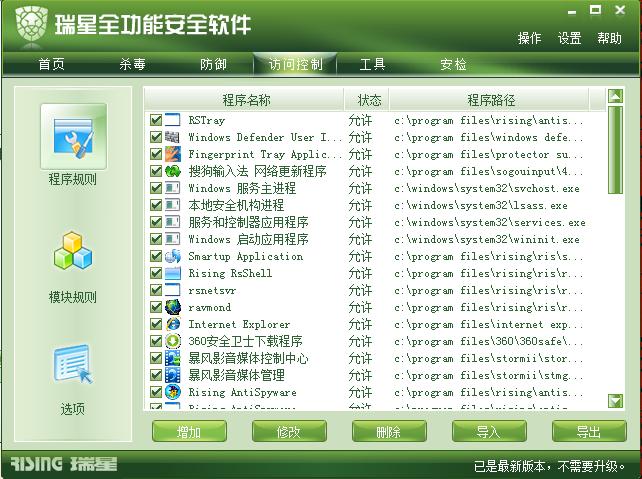The height and width of the screenshot is (479, 642).
Task: Click the Windows Defender row icon
Action: [173, 137]
